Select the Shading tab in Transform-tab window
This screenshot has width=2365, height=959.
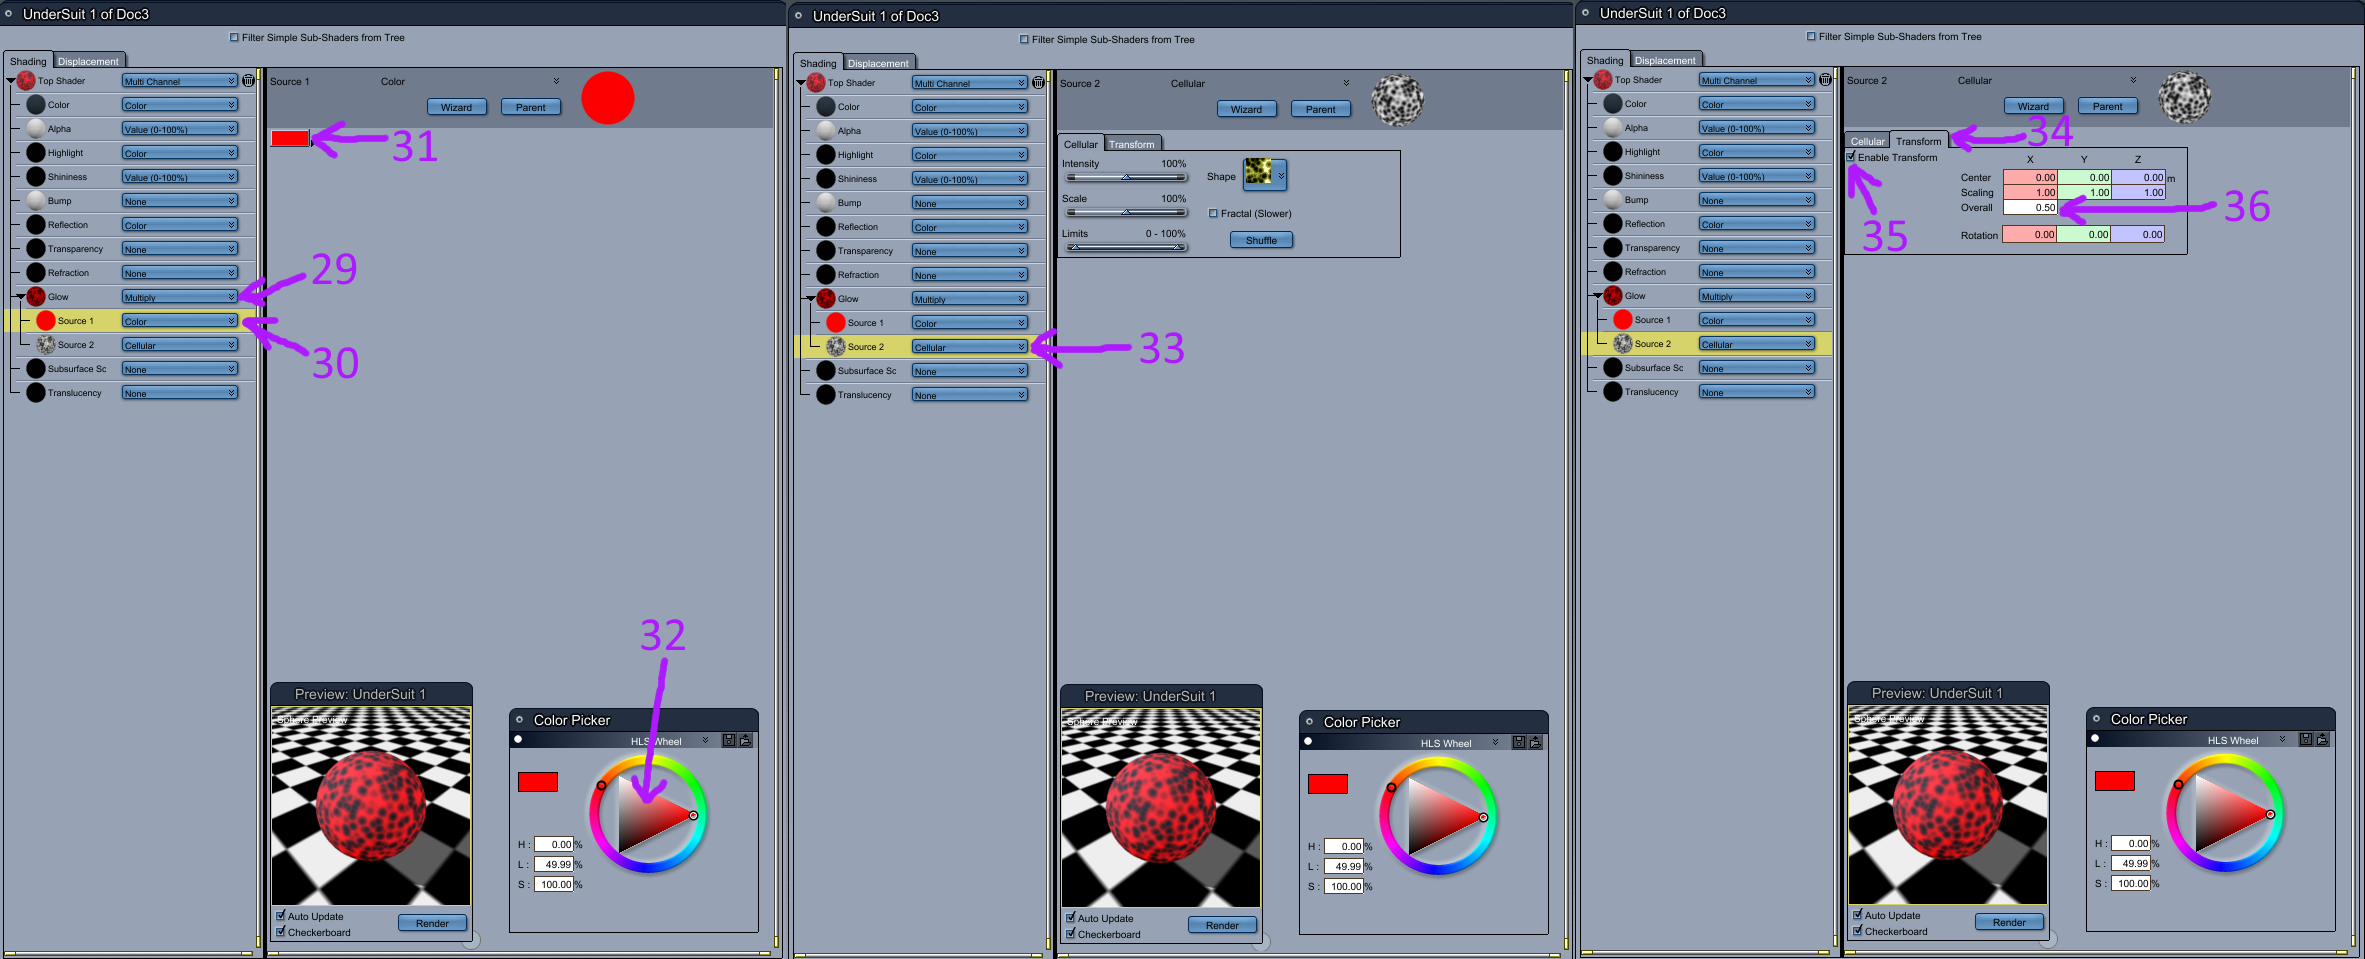[x=1605, y=60]
